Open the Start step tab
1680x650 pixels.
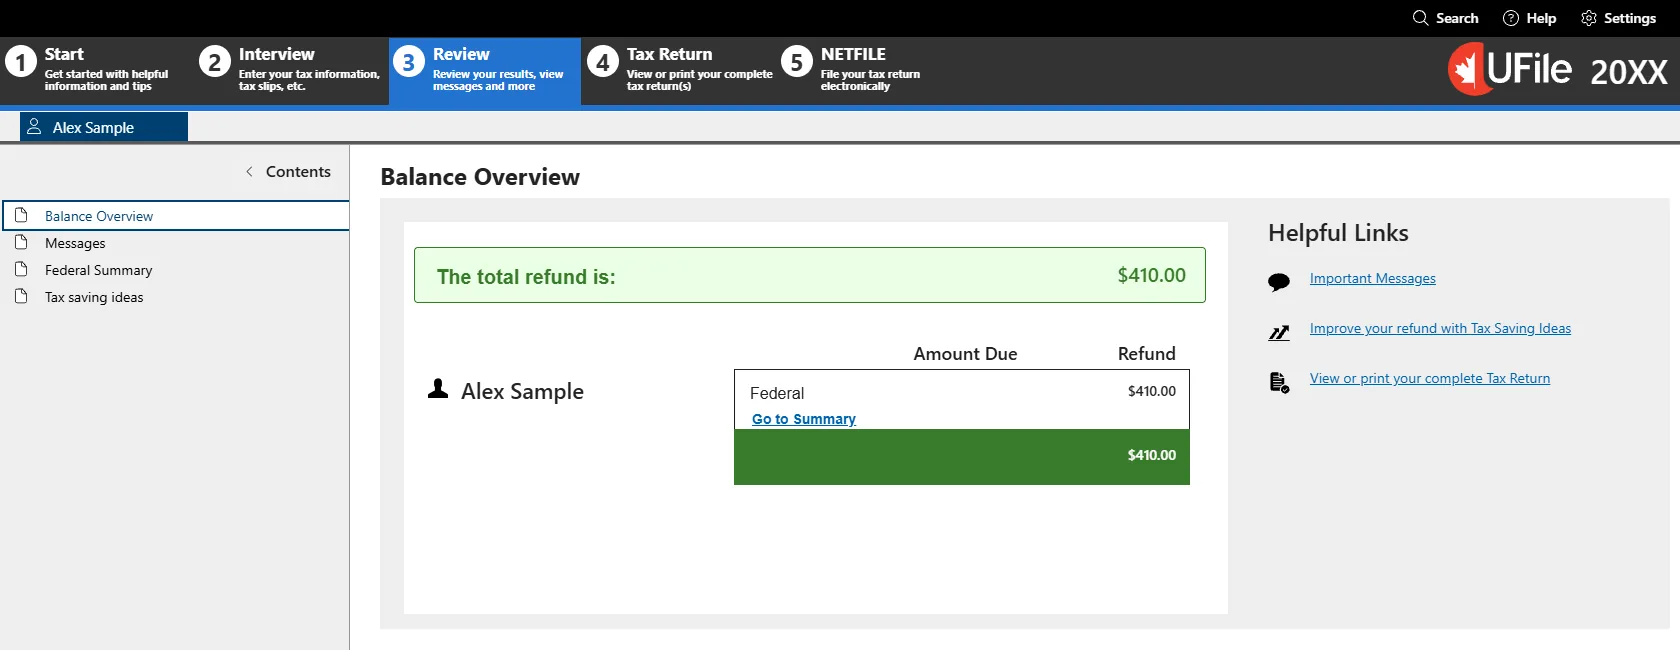pyautogui.click(x=95, y=71)
